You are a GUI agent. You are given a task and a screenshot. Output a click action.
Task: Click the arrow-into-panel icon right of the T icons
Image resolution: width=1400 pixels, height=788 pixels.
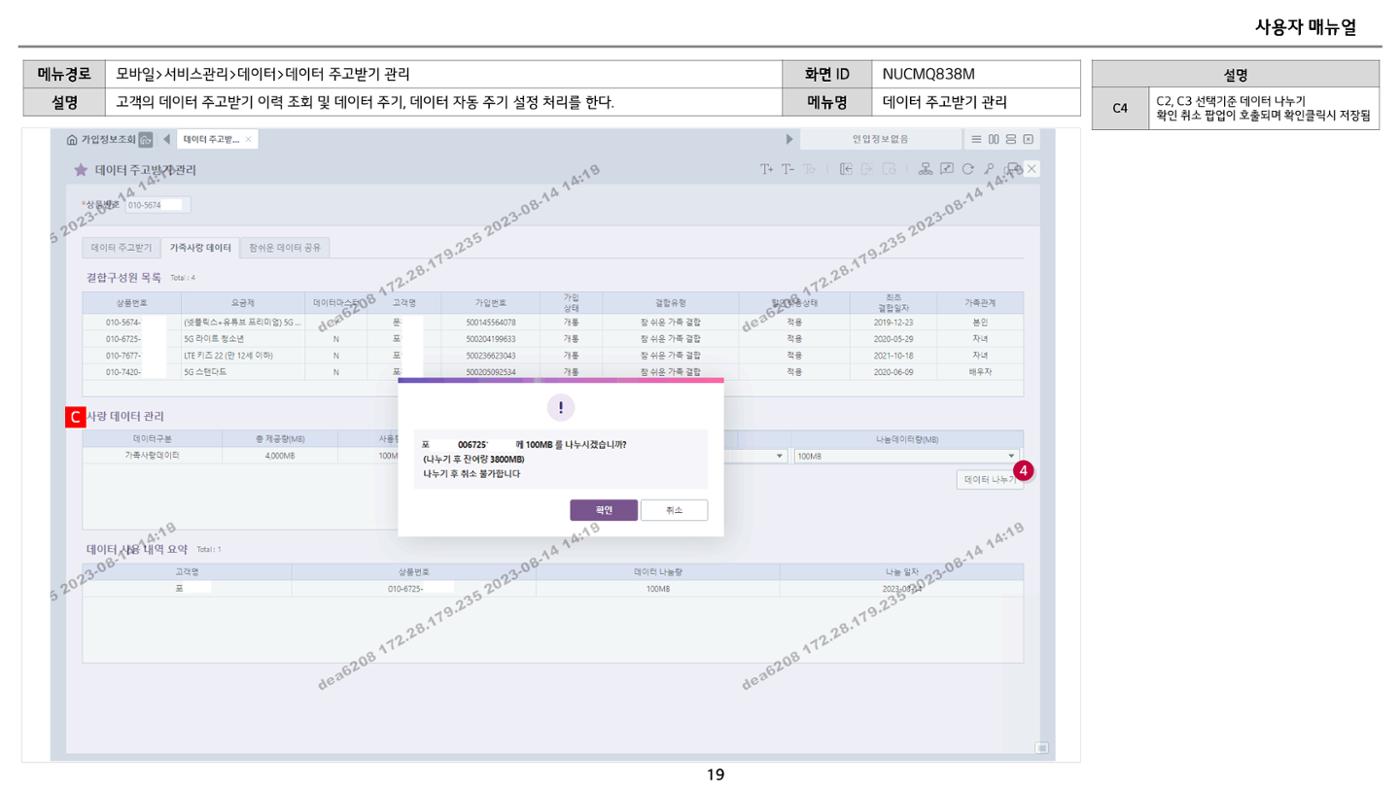(845, 169)
